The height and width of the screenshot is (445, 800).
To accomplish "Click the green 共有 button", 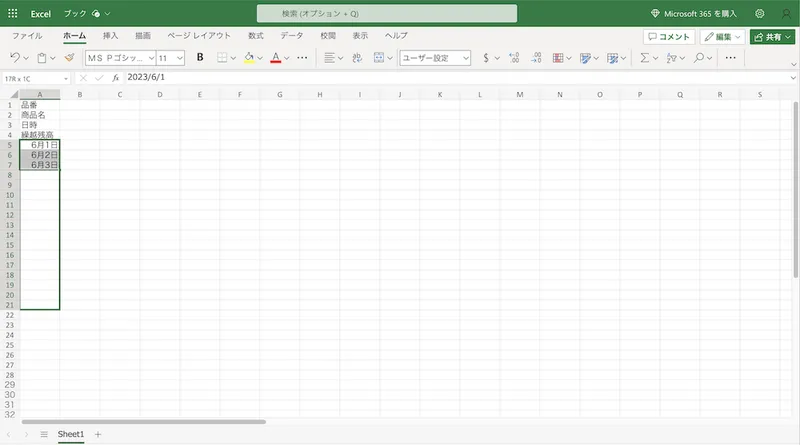I will (772, 37).
